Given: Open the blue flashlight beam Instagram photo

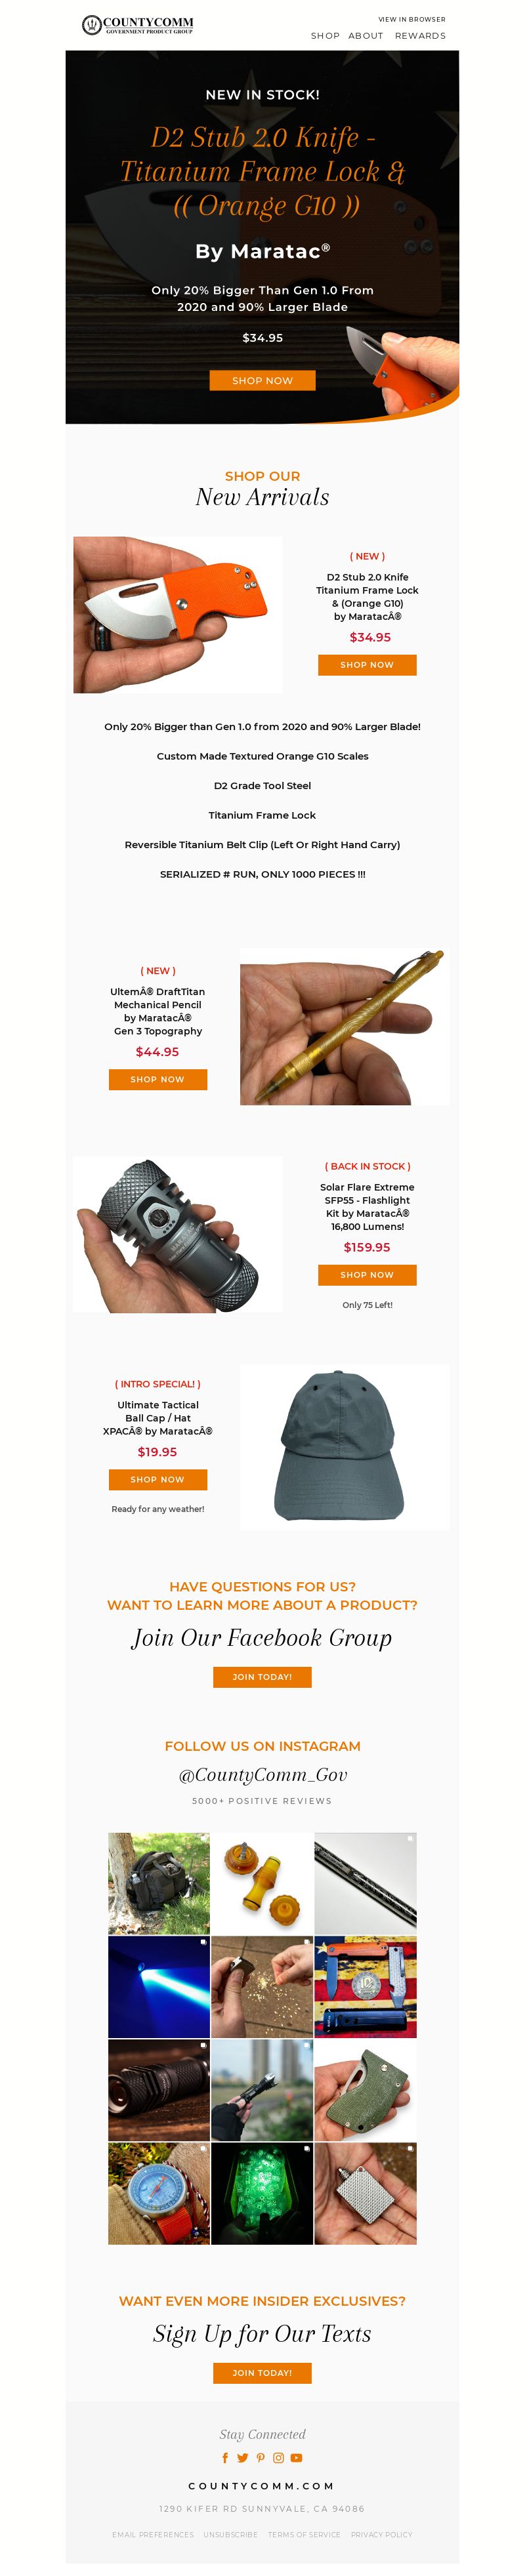Looking at the screenshot, I should (x=159, y=1986).
